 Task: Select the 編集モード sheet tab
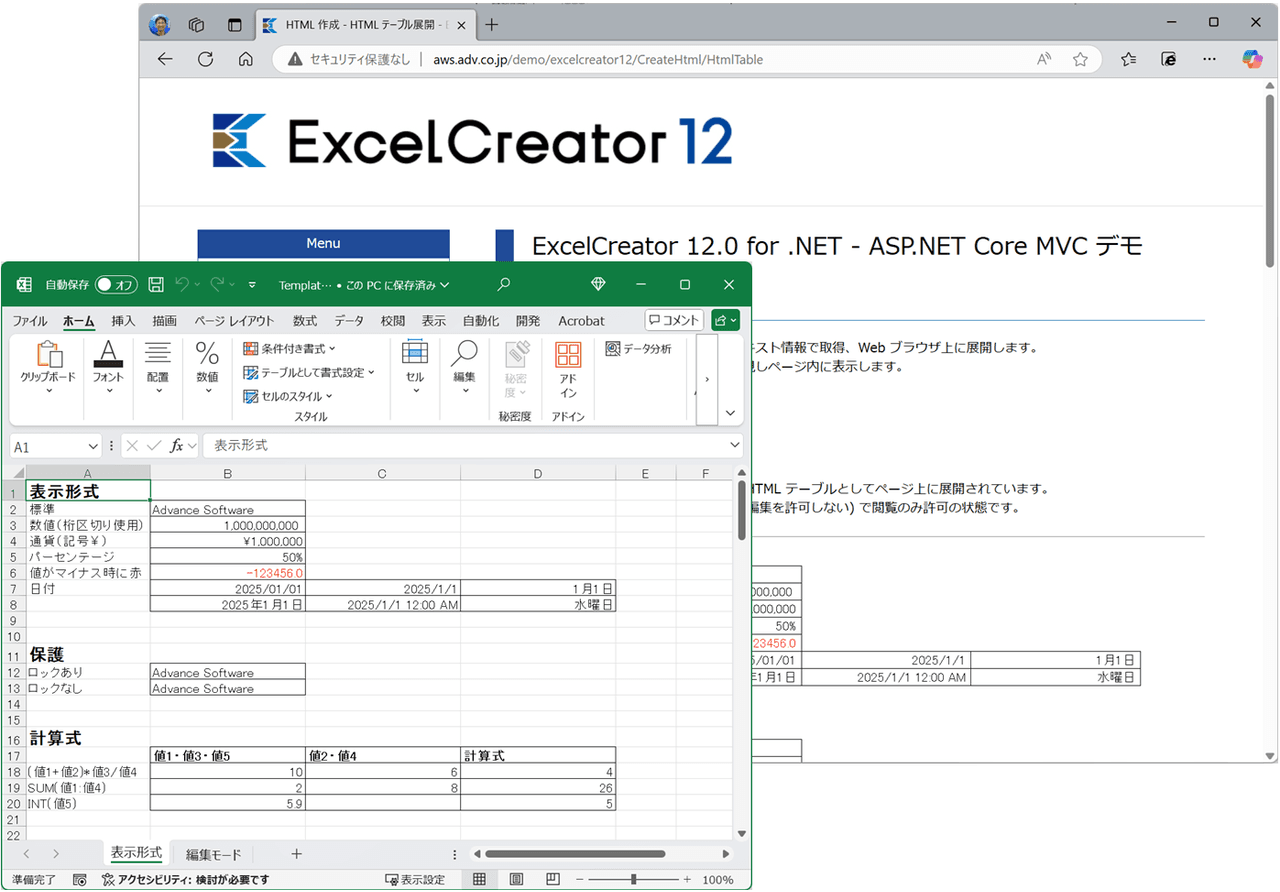[x=213, y=855]
